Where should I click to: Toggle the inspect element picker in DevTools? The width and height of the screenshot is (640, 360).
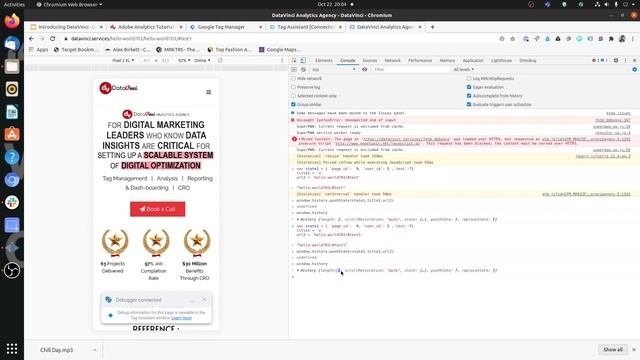click(294, 60)
